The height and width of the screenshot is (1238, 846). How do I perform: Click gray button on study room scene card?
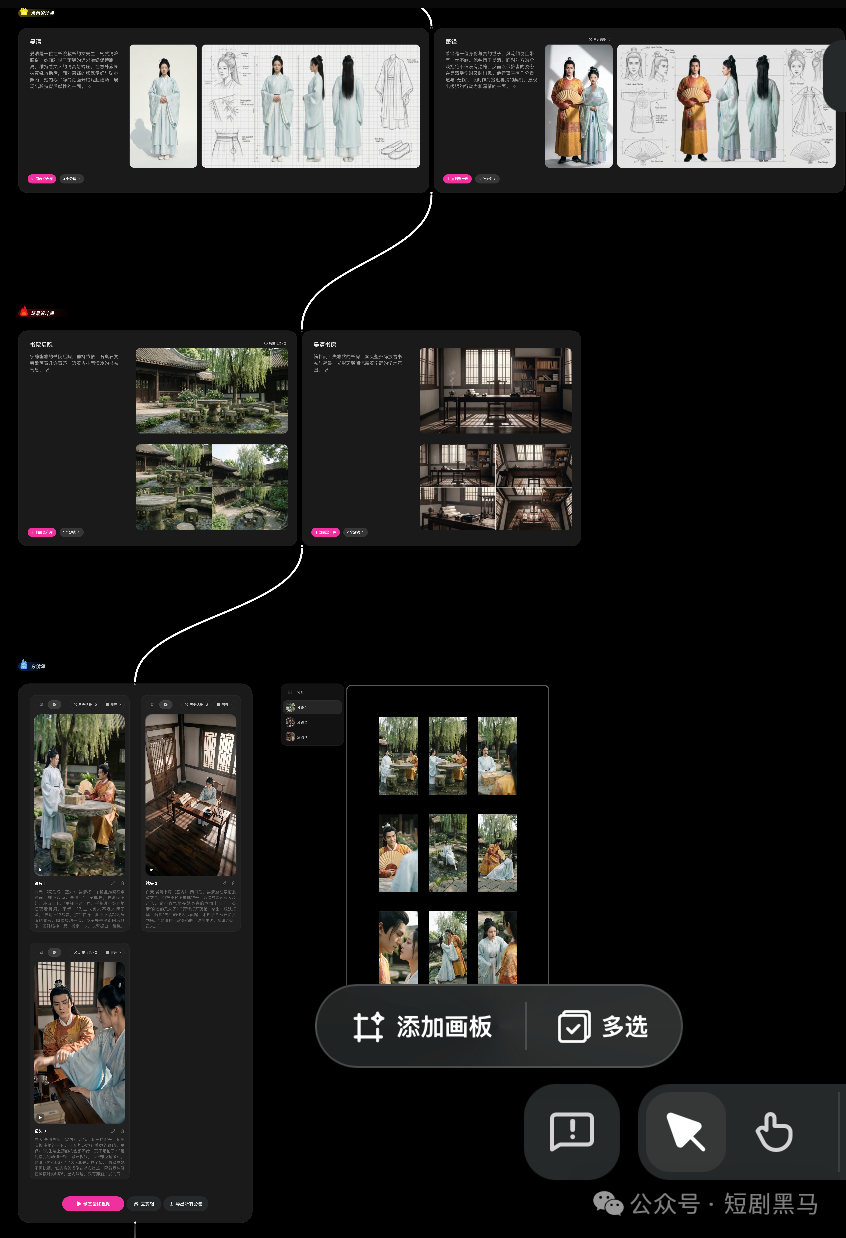[x=355, y=532]
